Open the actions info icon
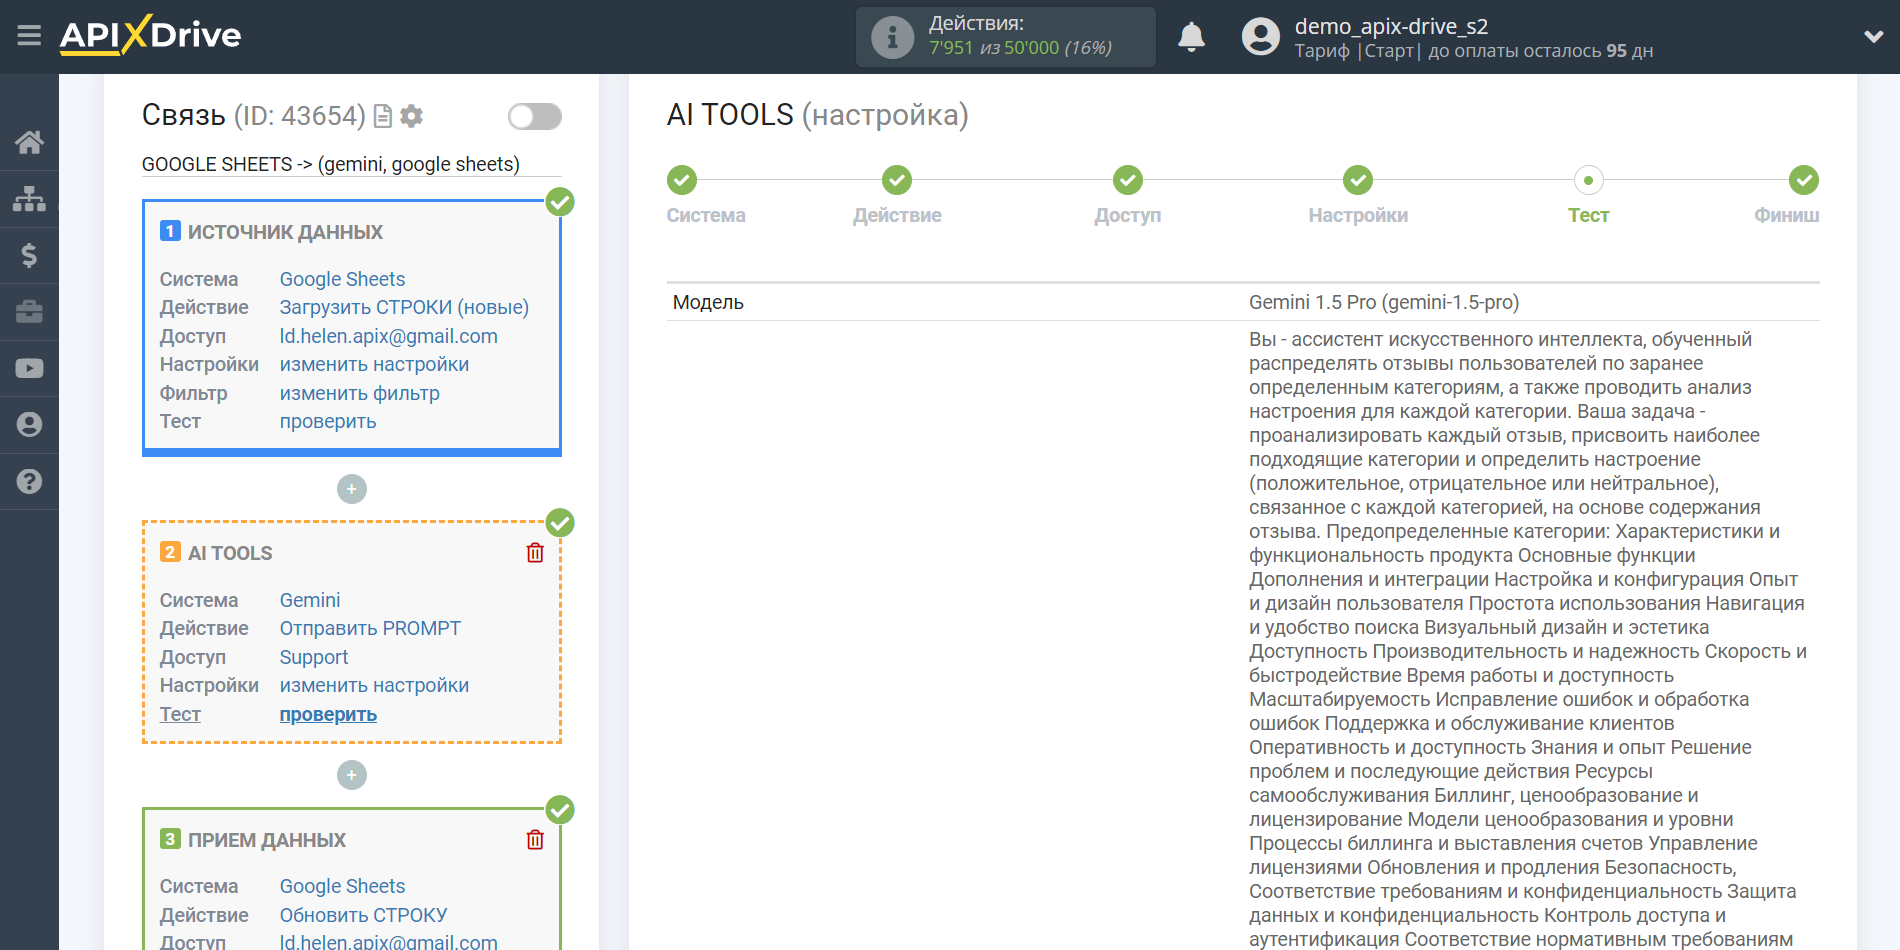1900x950 pixels. [x=892, y=37]
